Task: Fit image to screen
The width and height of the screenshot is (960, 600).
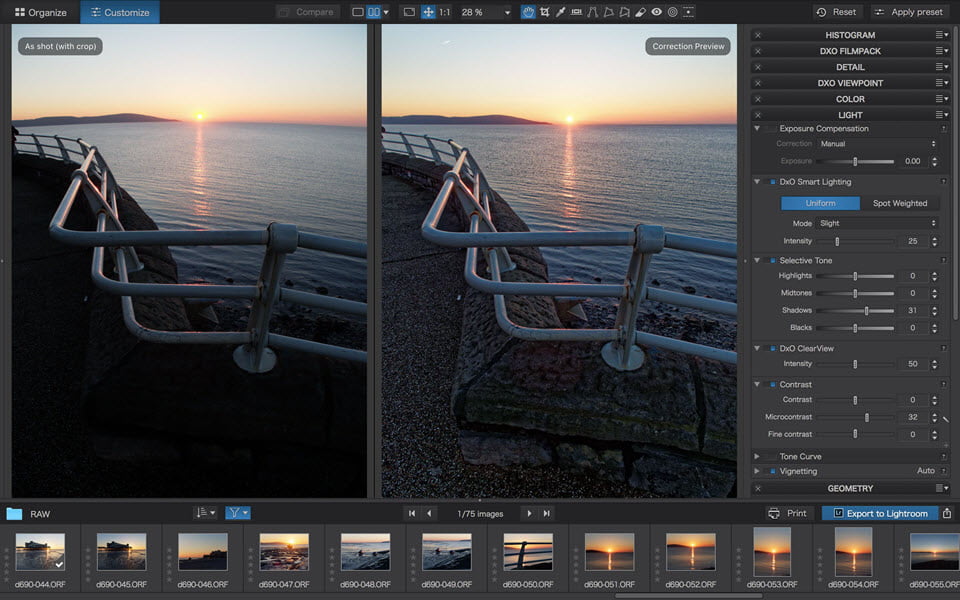Action: 409,12
